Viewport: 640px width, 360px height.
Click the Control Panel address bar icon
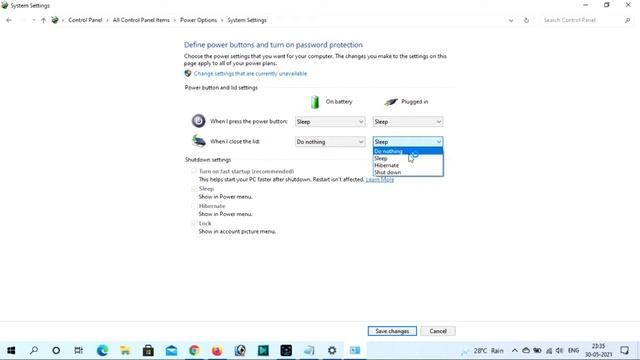click(55, 20)
